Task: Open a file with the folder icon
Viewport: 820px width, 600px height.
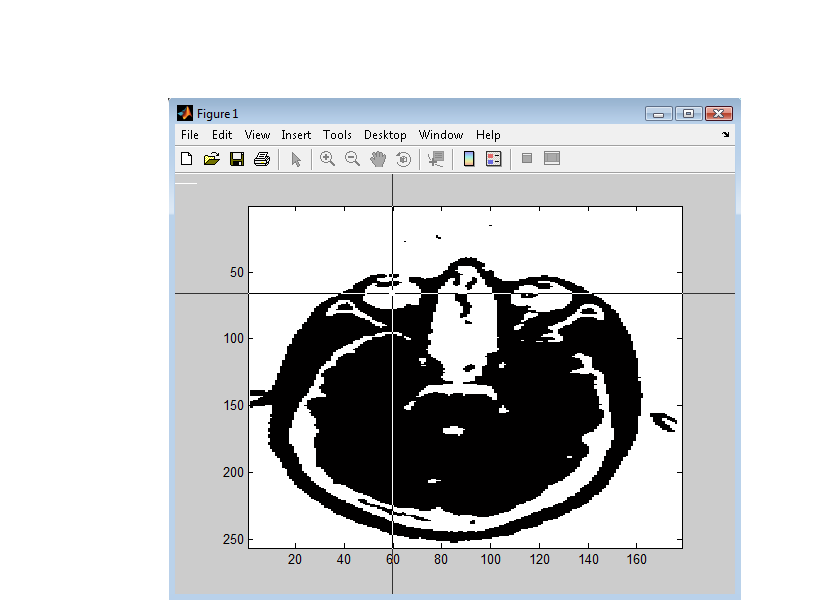Action: tap(211, 159)
